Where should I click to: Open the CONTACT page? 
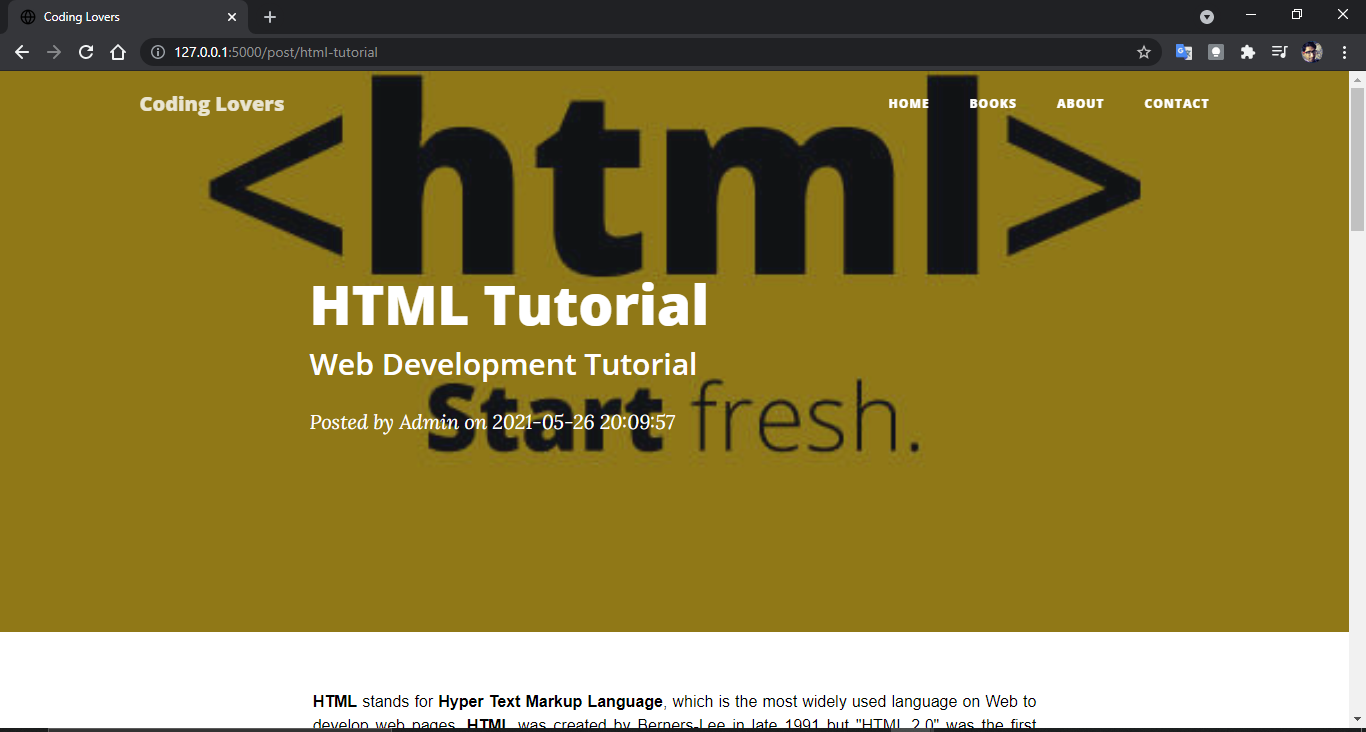(x=1176, y=103)
